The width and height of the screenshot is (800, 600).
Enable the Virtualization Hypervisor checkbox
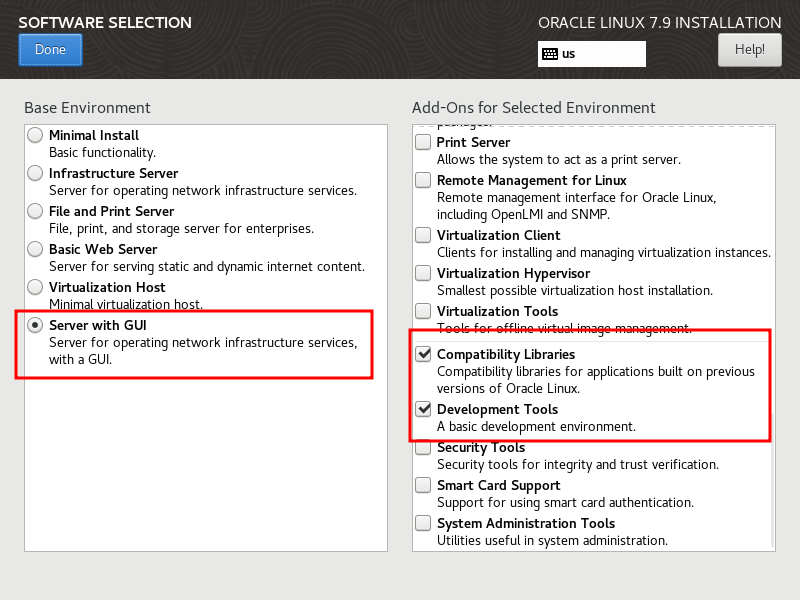[423, 273]
